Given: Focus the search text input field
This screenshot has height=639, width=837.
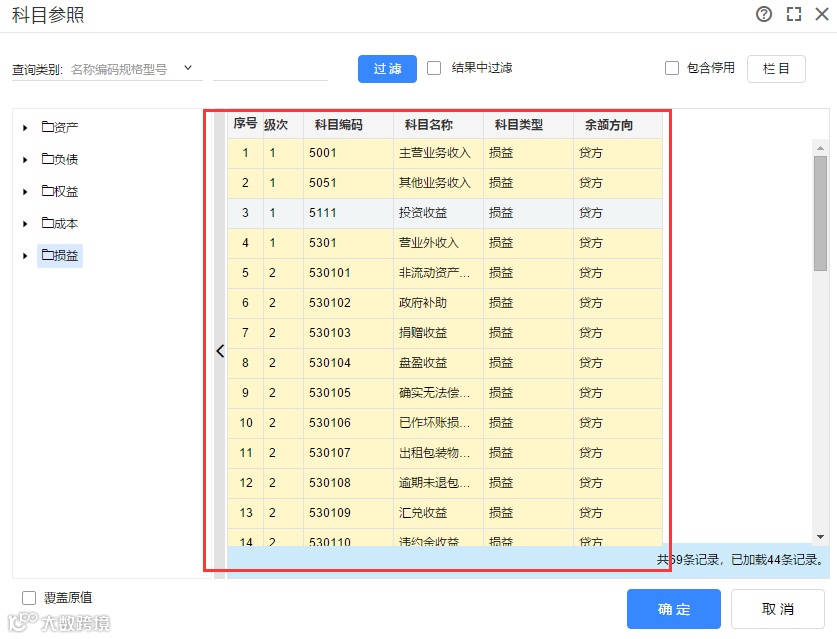Looking at the screenshot, I should pyautogui.click(x=270, y=69).
